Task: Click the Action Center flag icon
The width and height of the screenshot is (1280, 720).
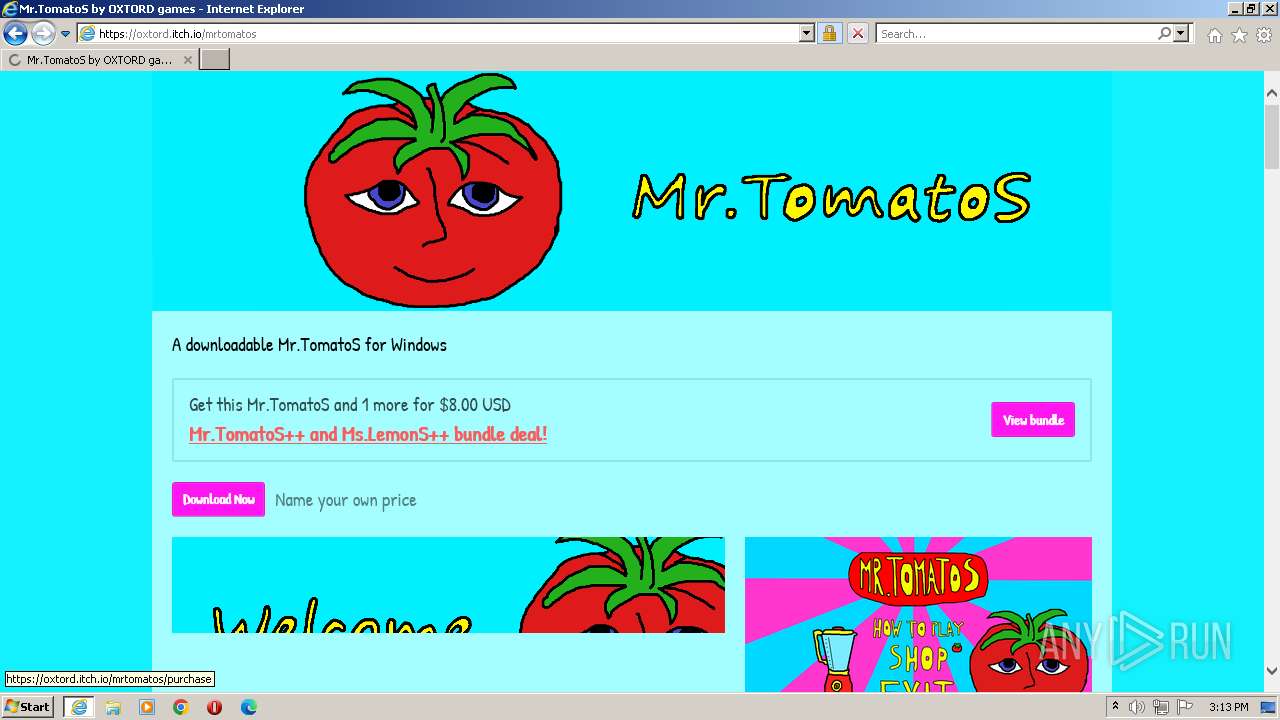Action: [1185, 707]
